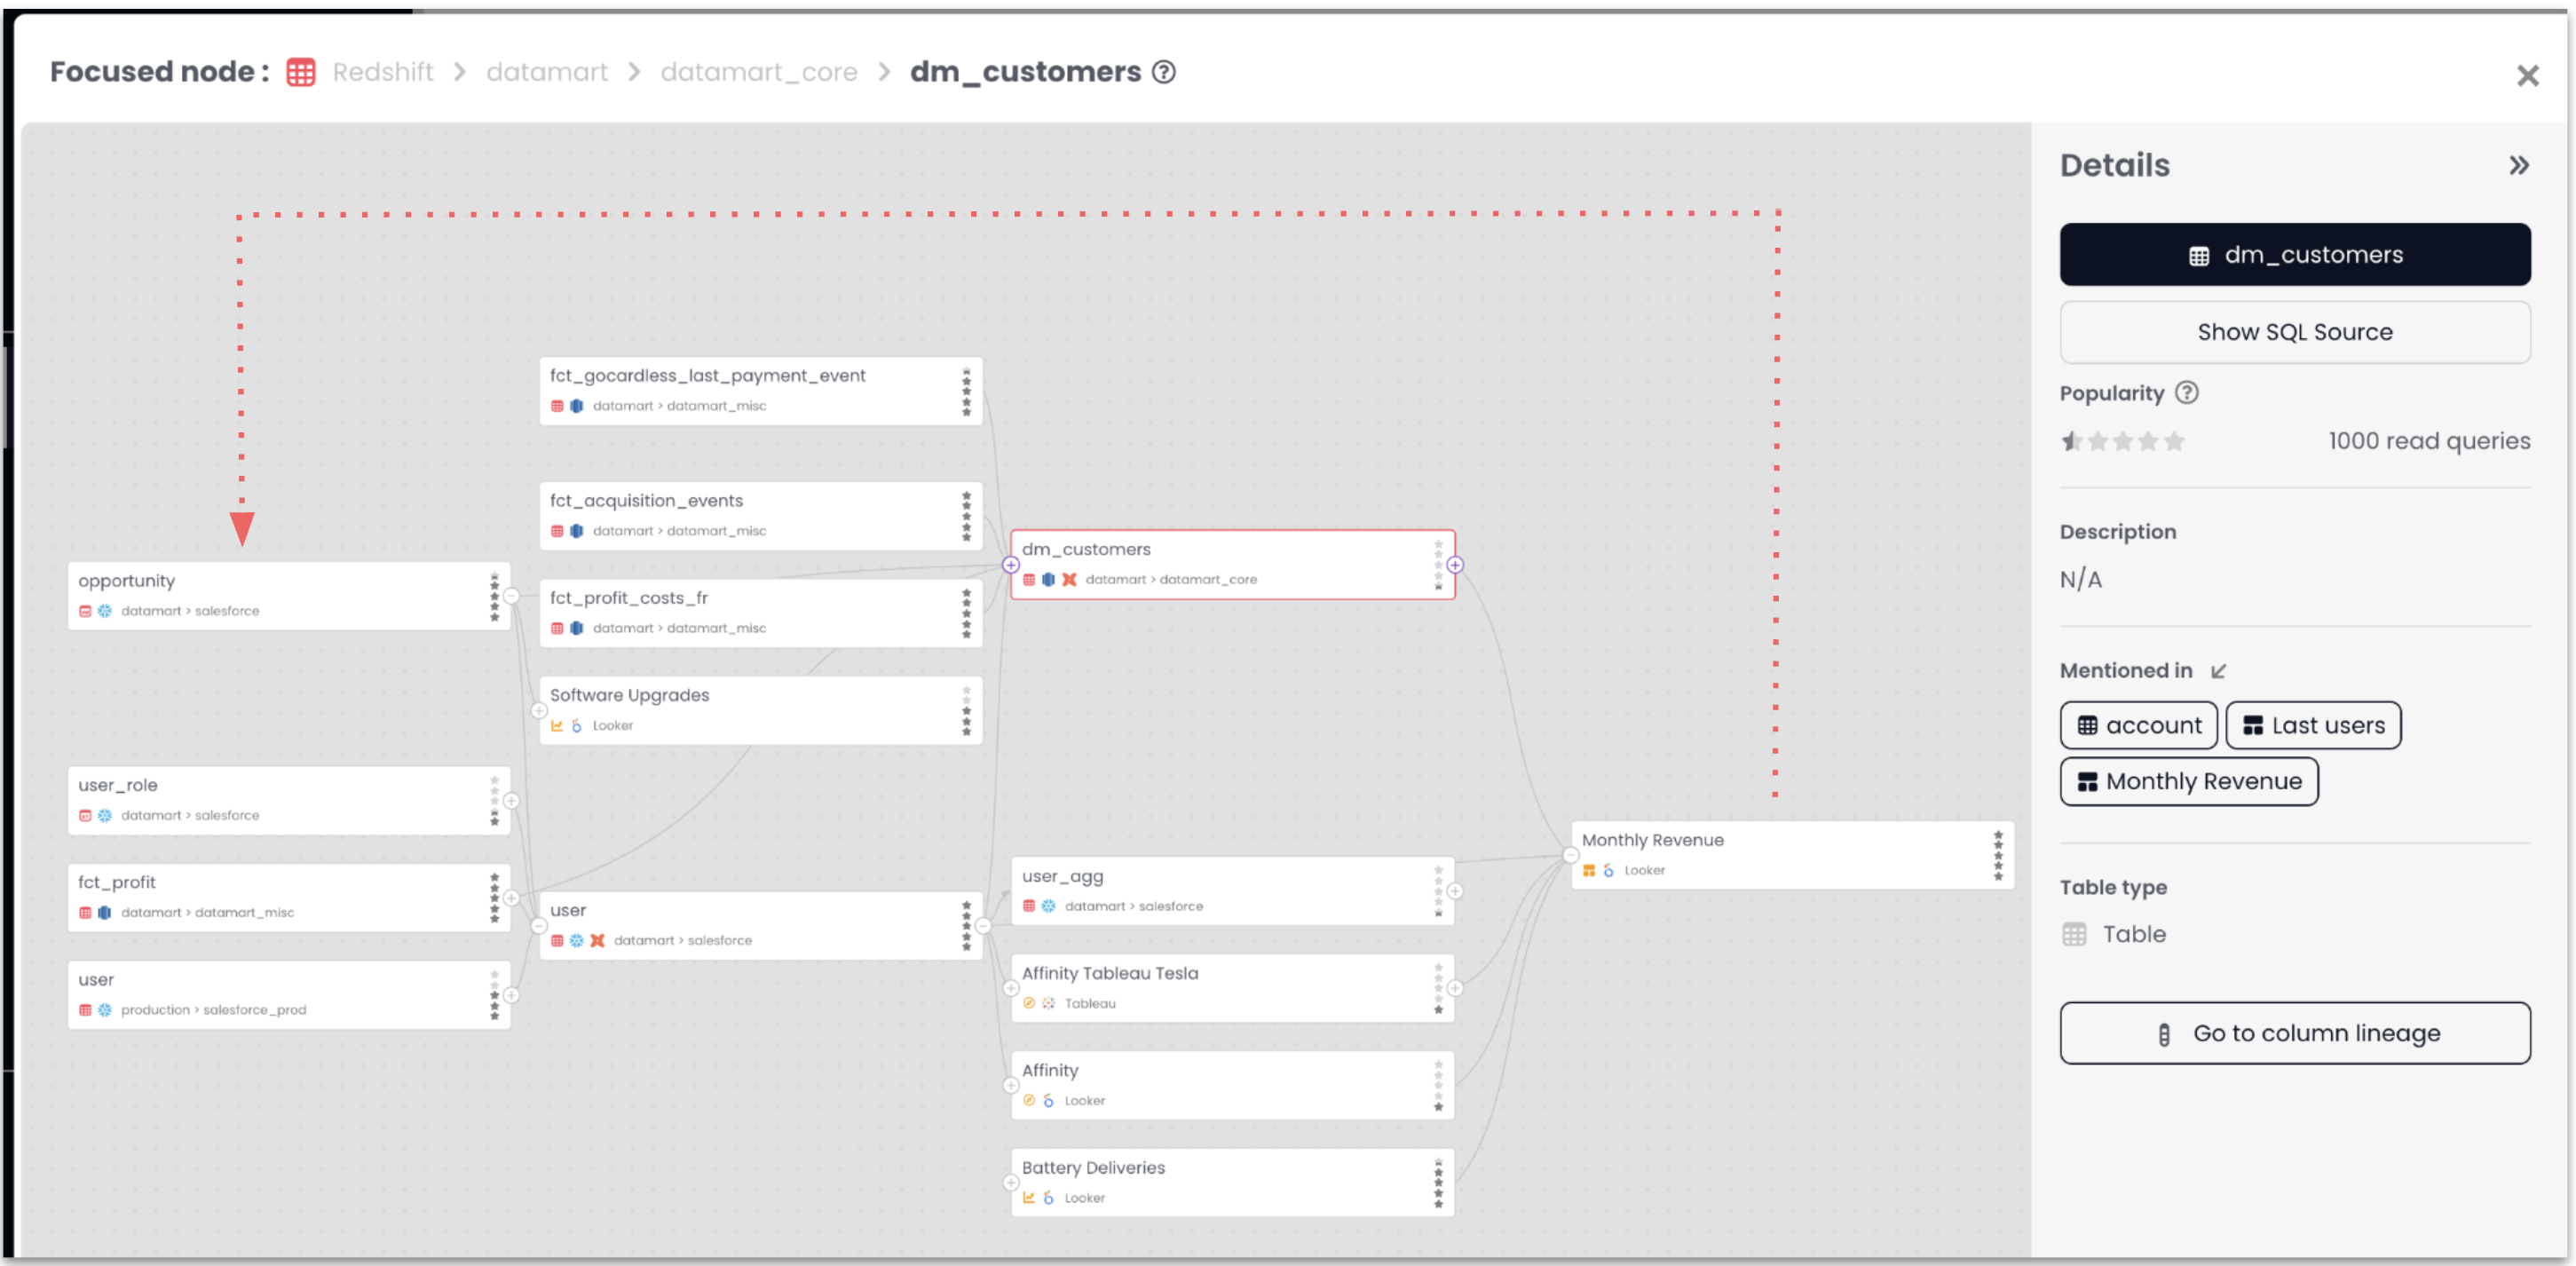Click the Table type grid icon
Screen dimensions: 2576x1266
[2074, 934]
